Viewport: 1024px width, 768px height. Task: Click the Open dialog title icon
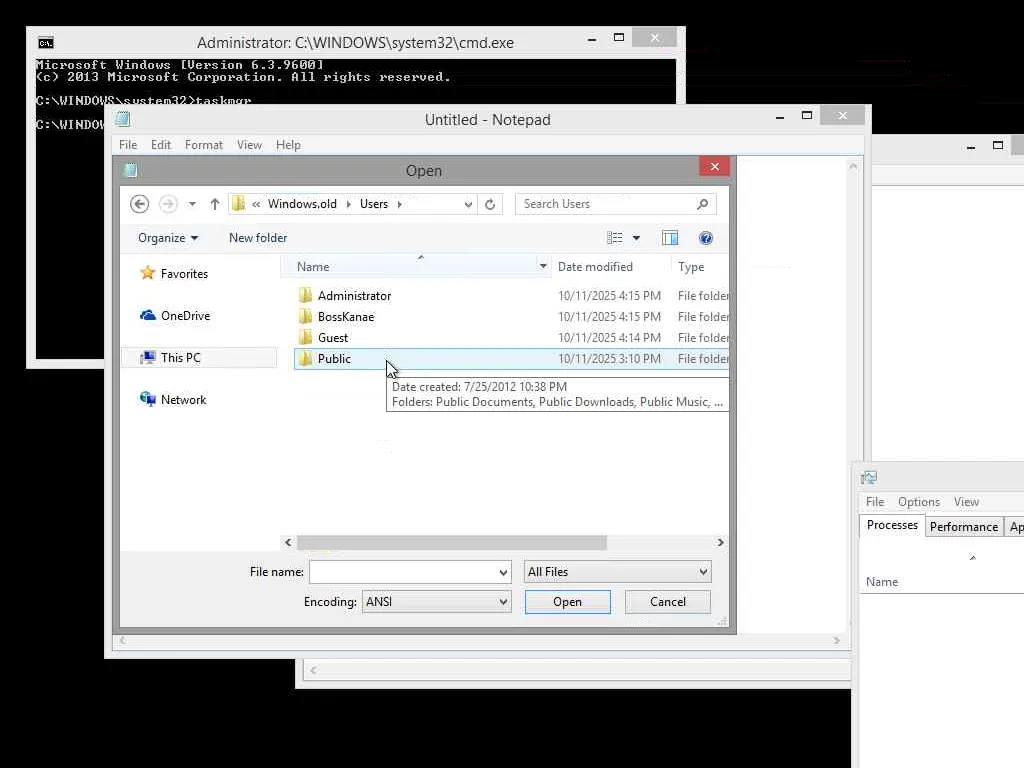tap(131, 170)
